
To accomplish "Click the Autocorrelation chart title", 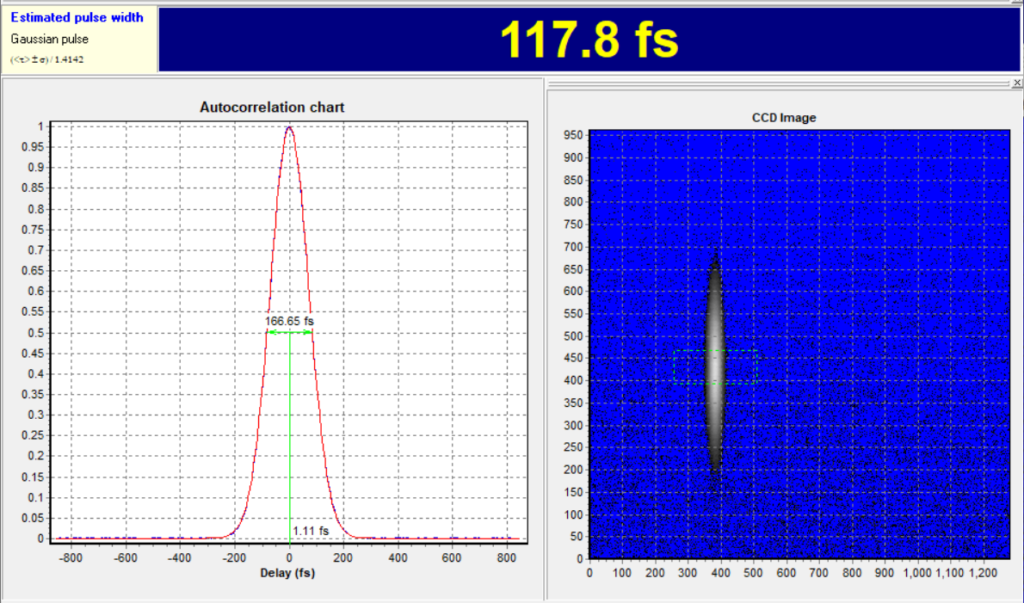I will [x=272, y=107].
